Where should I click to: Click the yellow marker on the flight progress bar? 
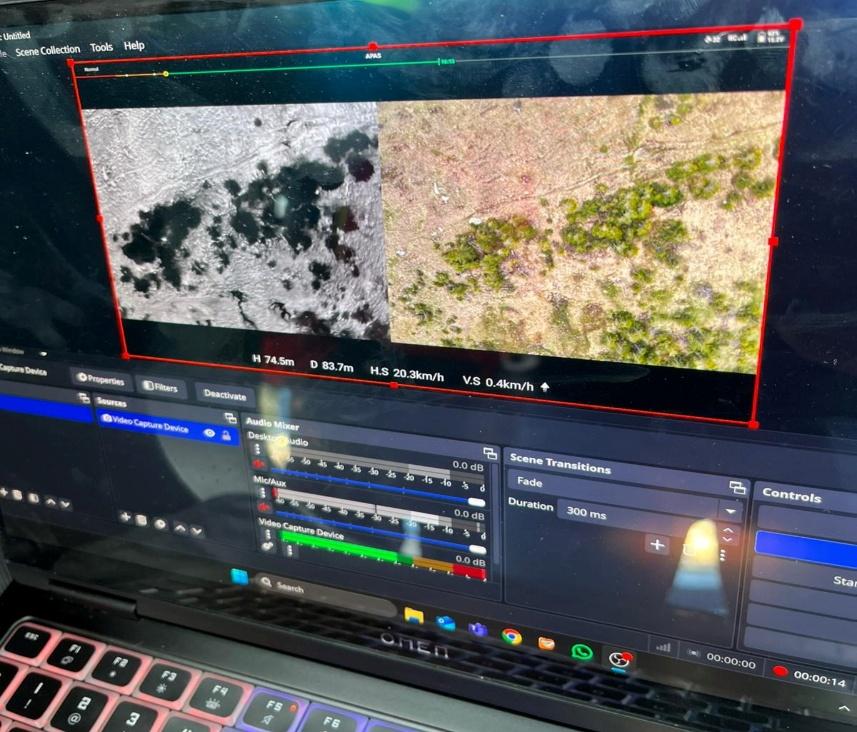click(x=166, y=73)
